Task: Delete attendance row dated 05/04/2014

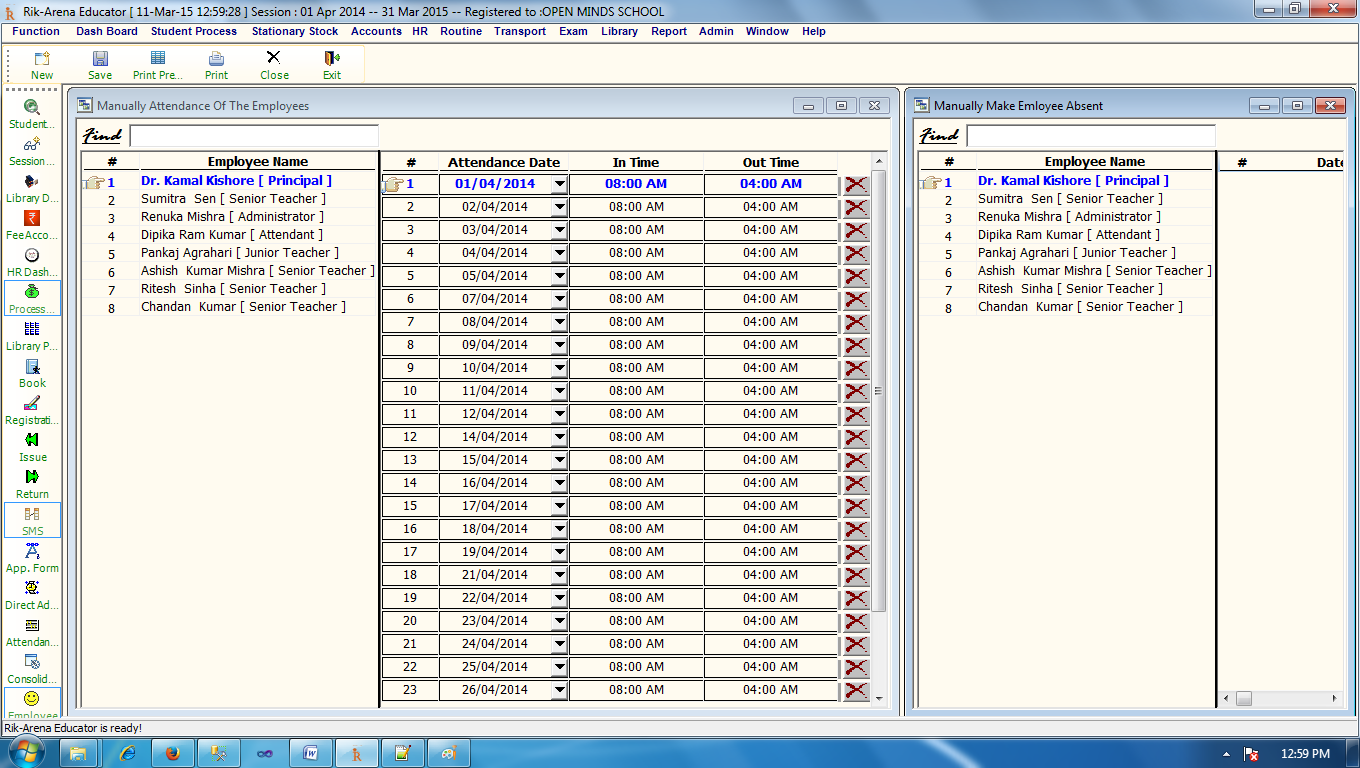Action: pyautogui.click(x=856, y=276)
